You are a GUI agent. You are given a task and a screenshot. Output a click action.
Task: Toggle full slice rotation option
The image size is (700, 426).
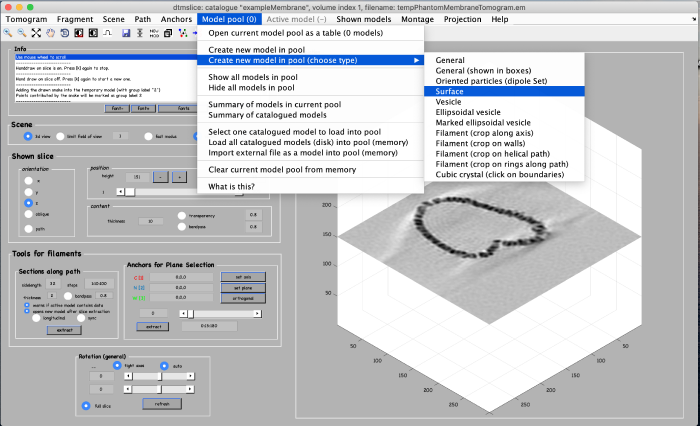86,406
